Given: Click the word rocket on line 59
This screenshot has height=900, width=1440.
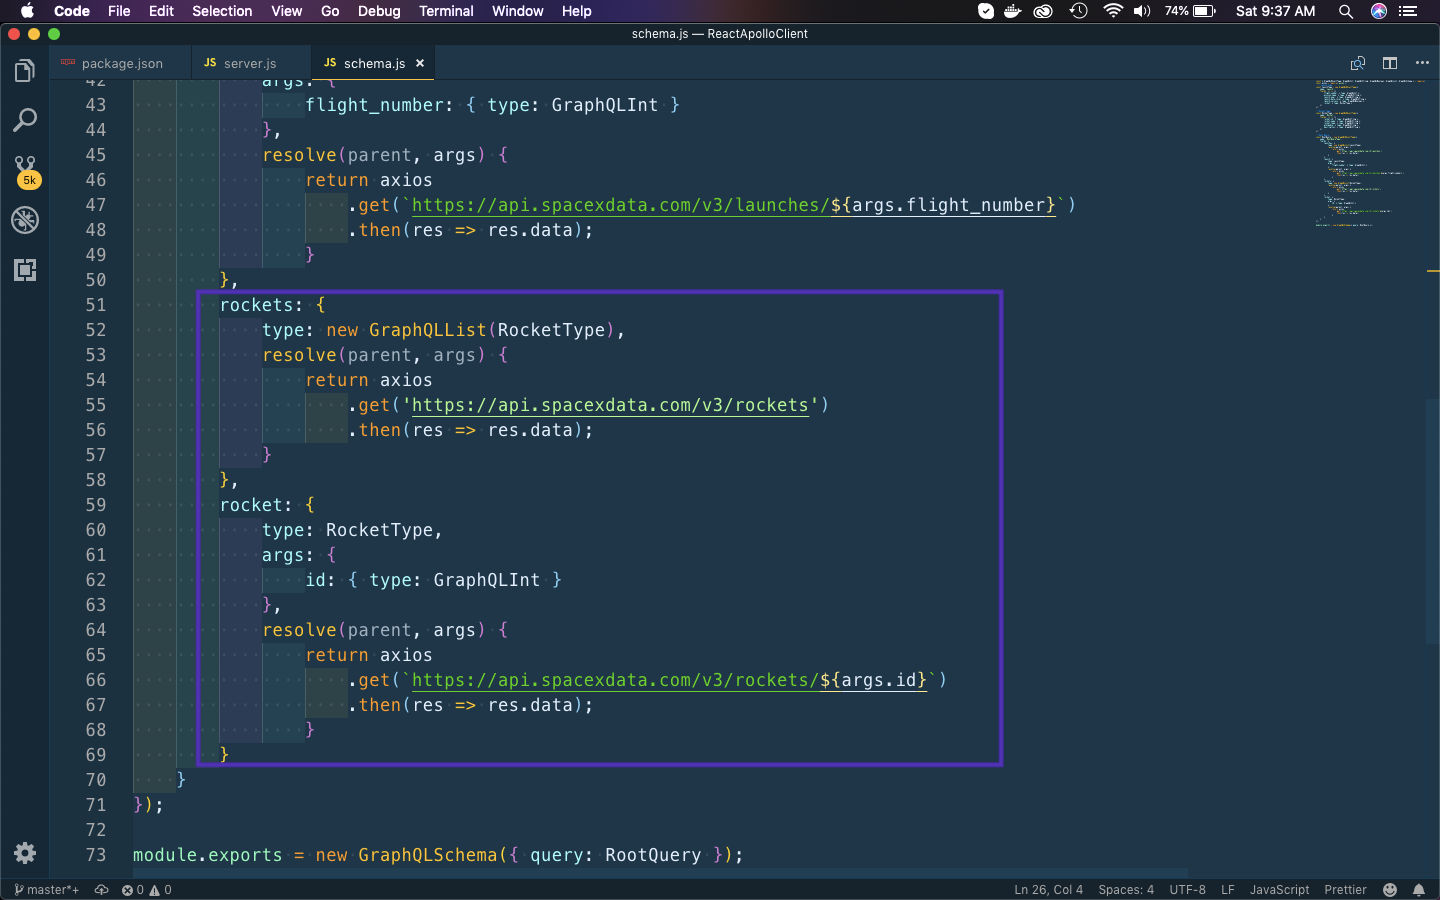Looking at the screenshot, I should [251, 505].
